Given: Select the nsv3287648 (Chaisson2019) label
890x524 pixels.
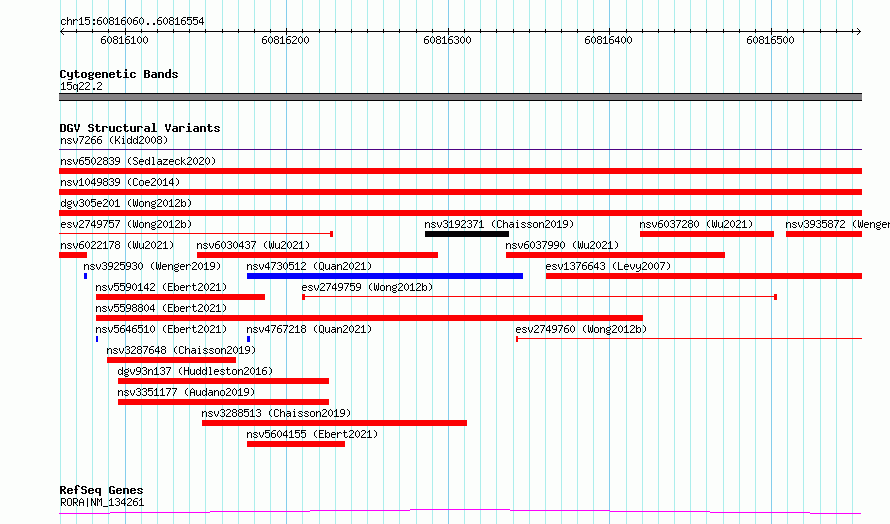Looking at the screenshot, I should click(181, 350).
